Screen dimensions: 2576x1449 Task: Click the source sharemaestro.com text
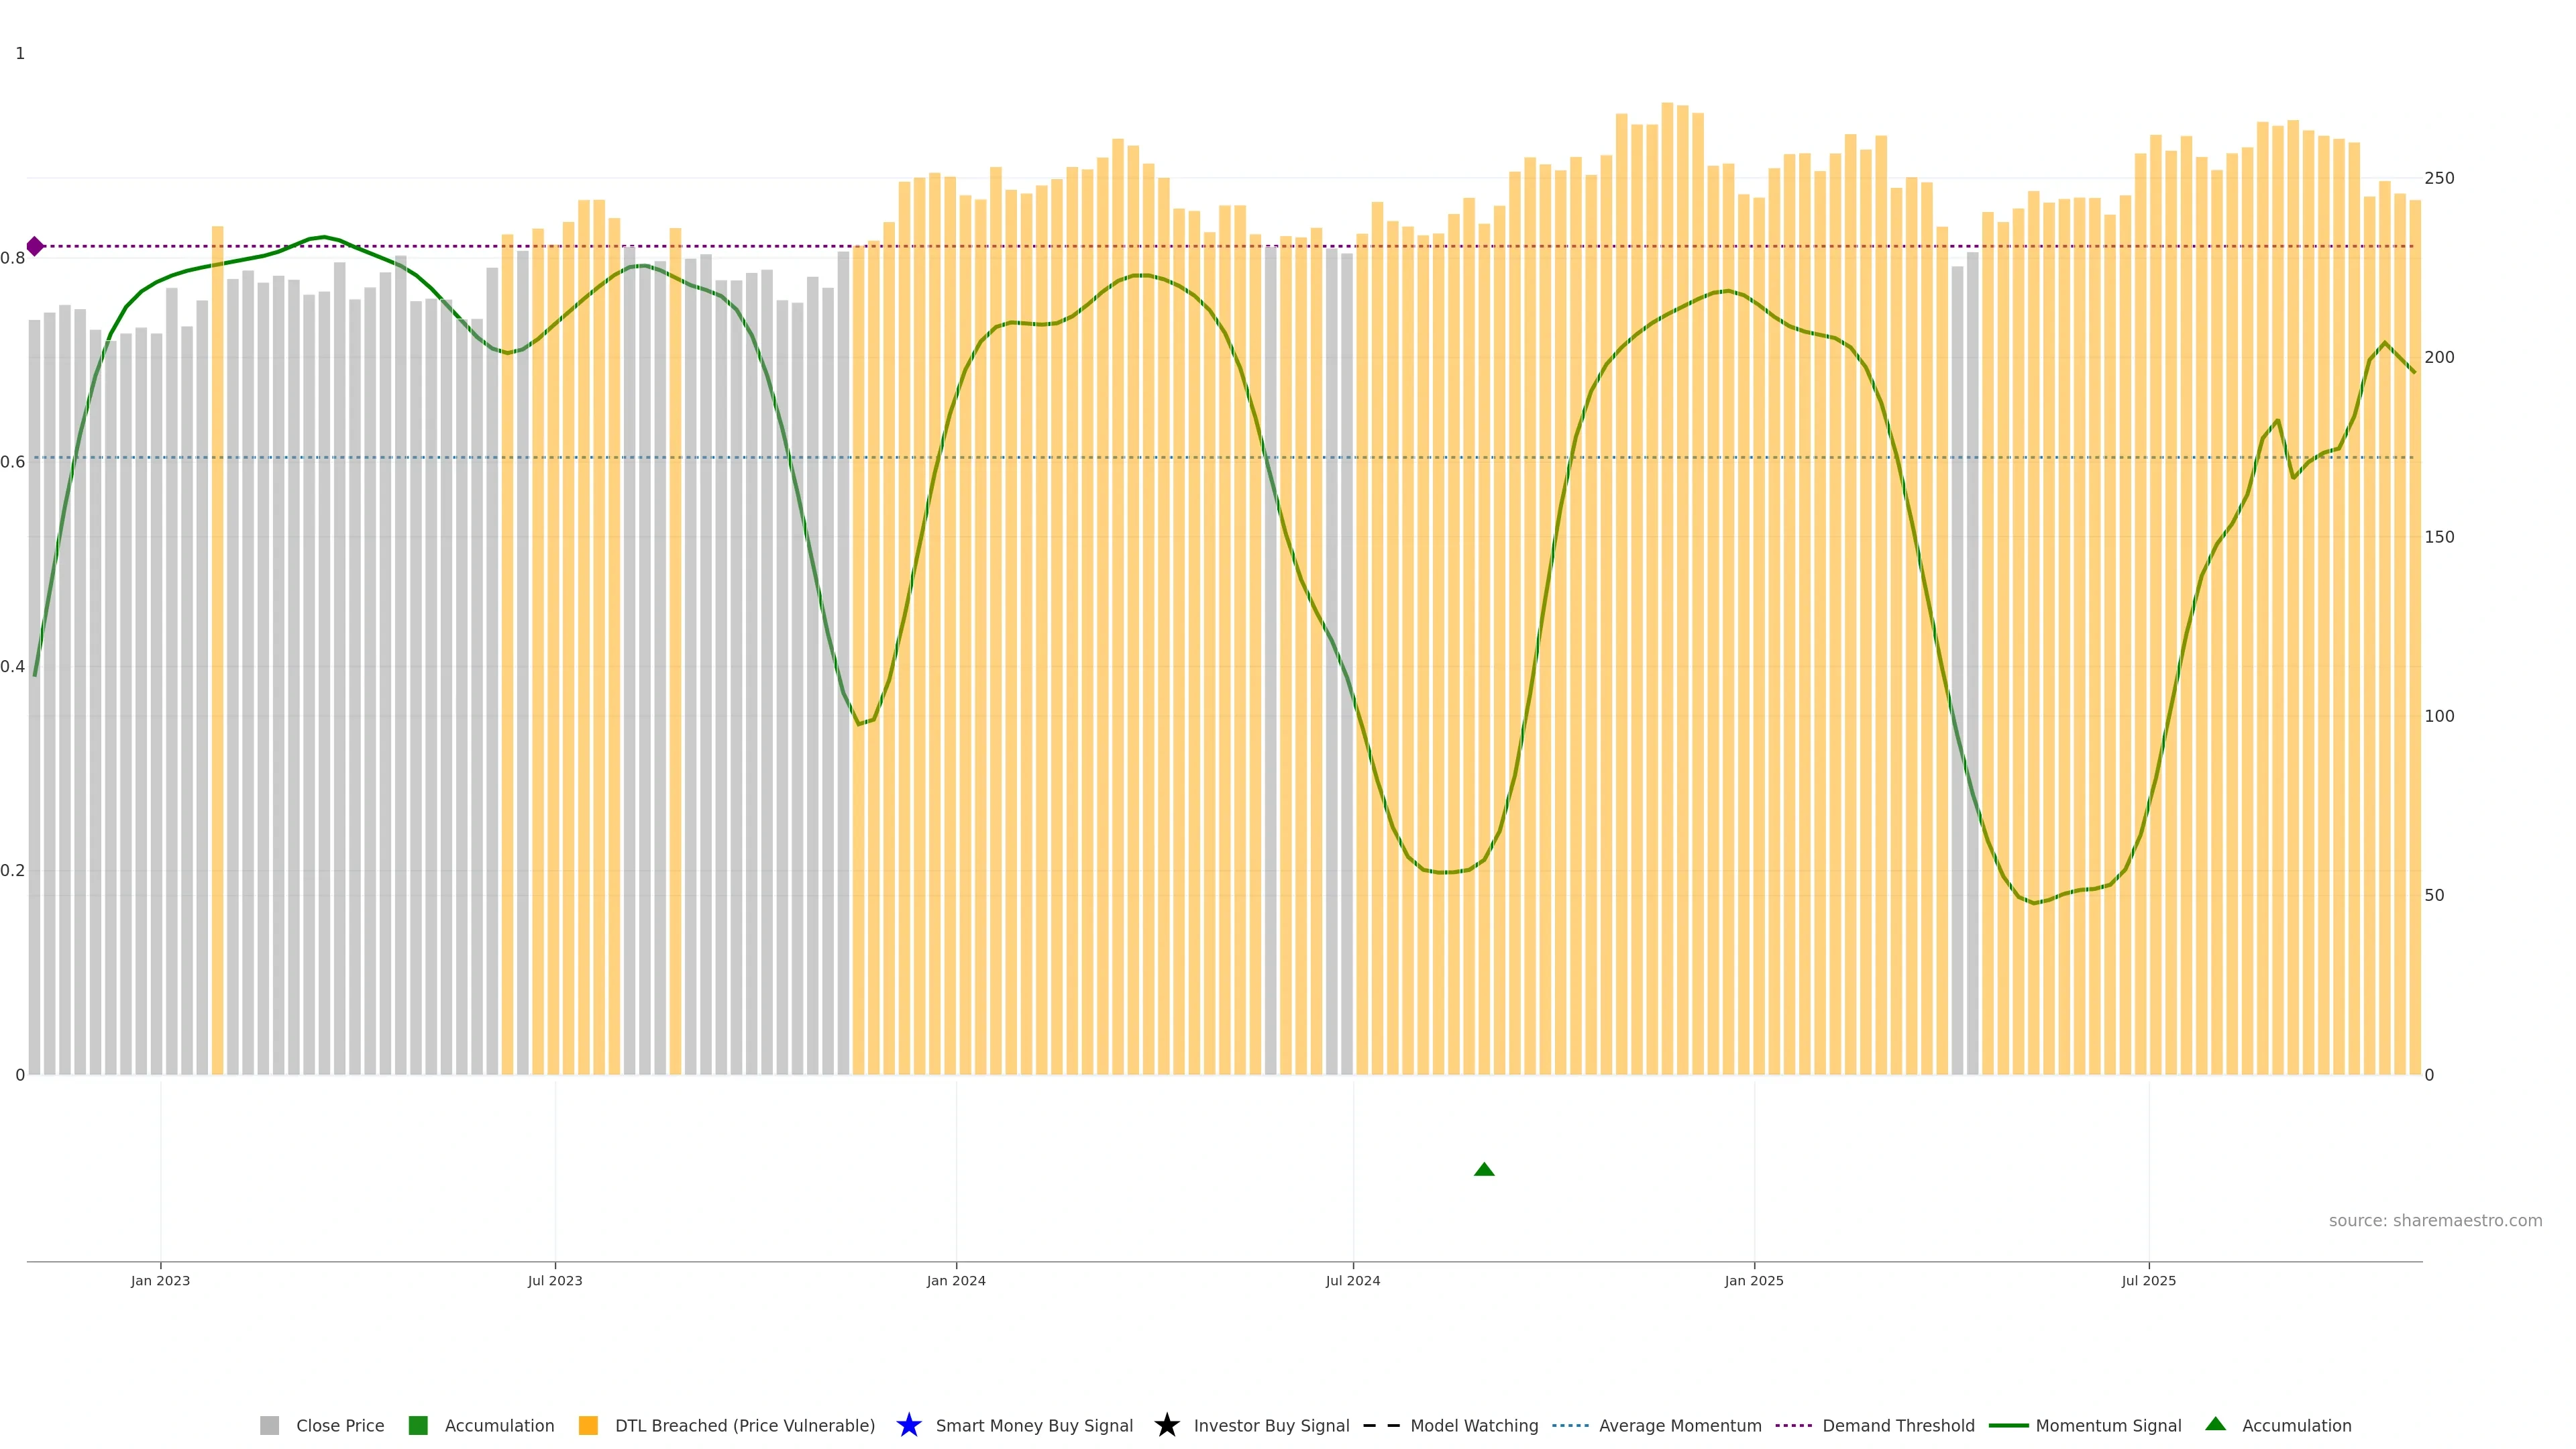pyautogui.click(x=2435, y=1221)
